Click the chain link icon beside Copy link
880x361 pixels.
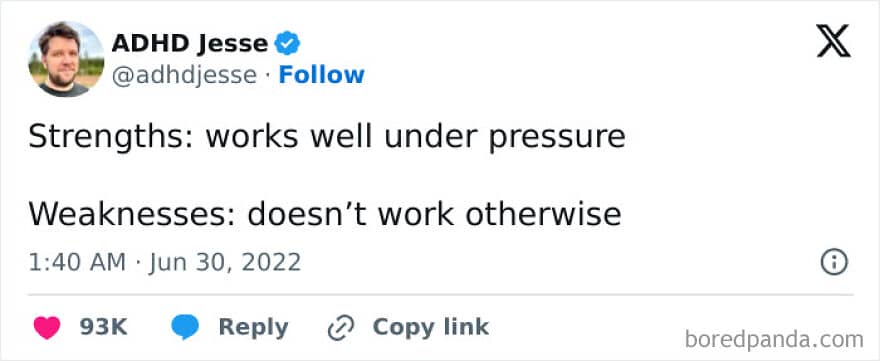pyautogui.click(x=341, y=328)
